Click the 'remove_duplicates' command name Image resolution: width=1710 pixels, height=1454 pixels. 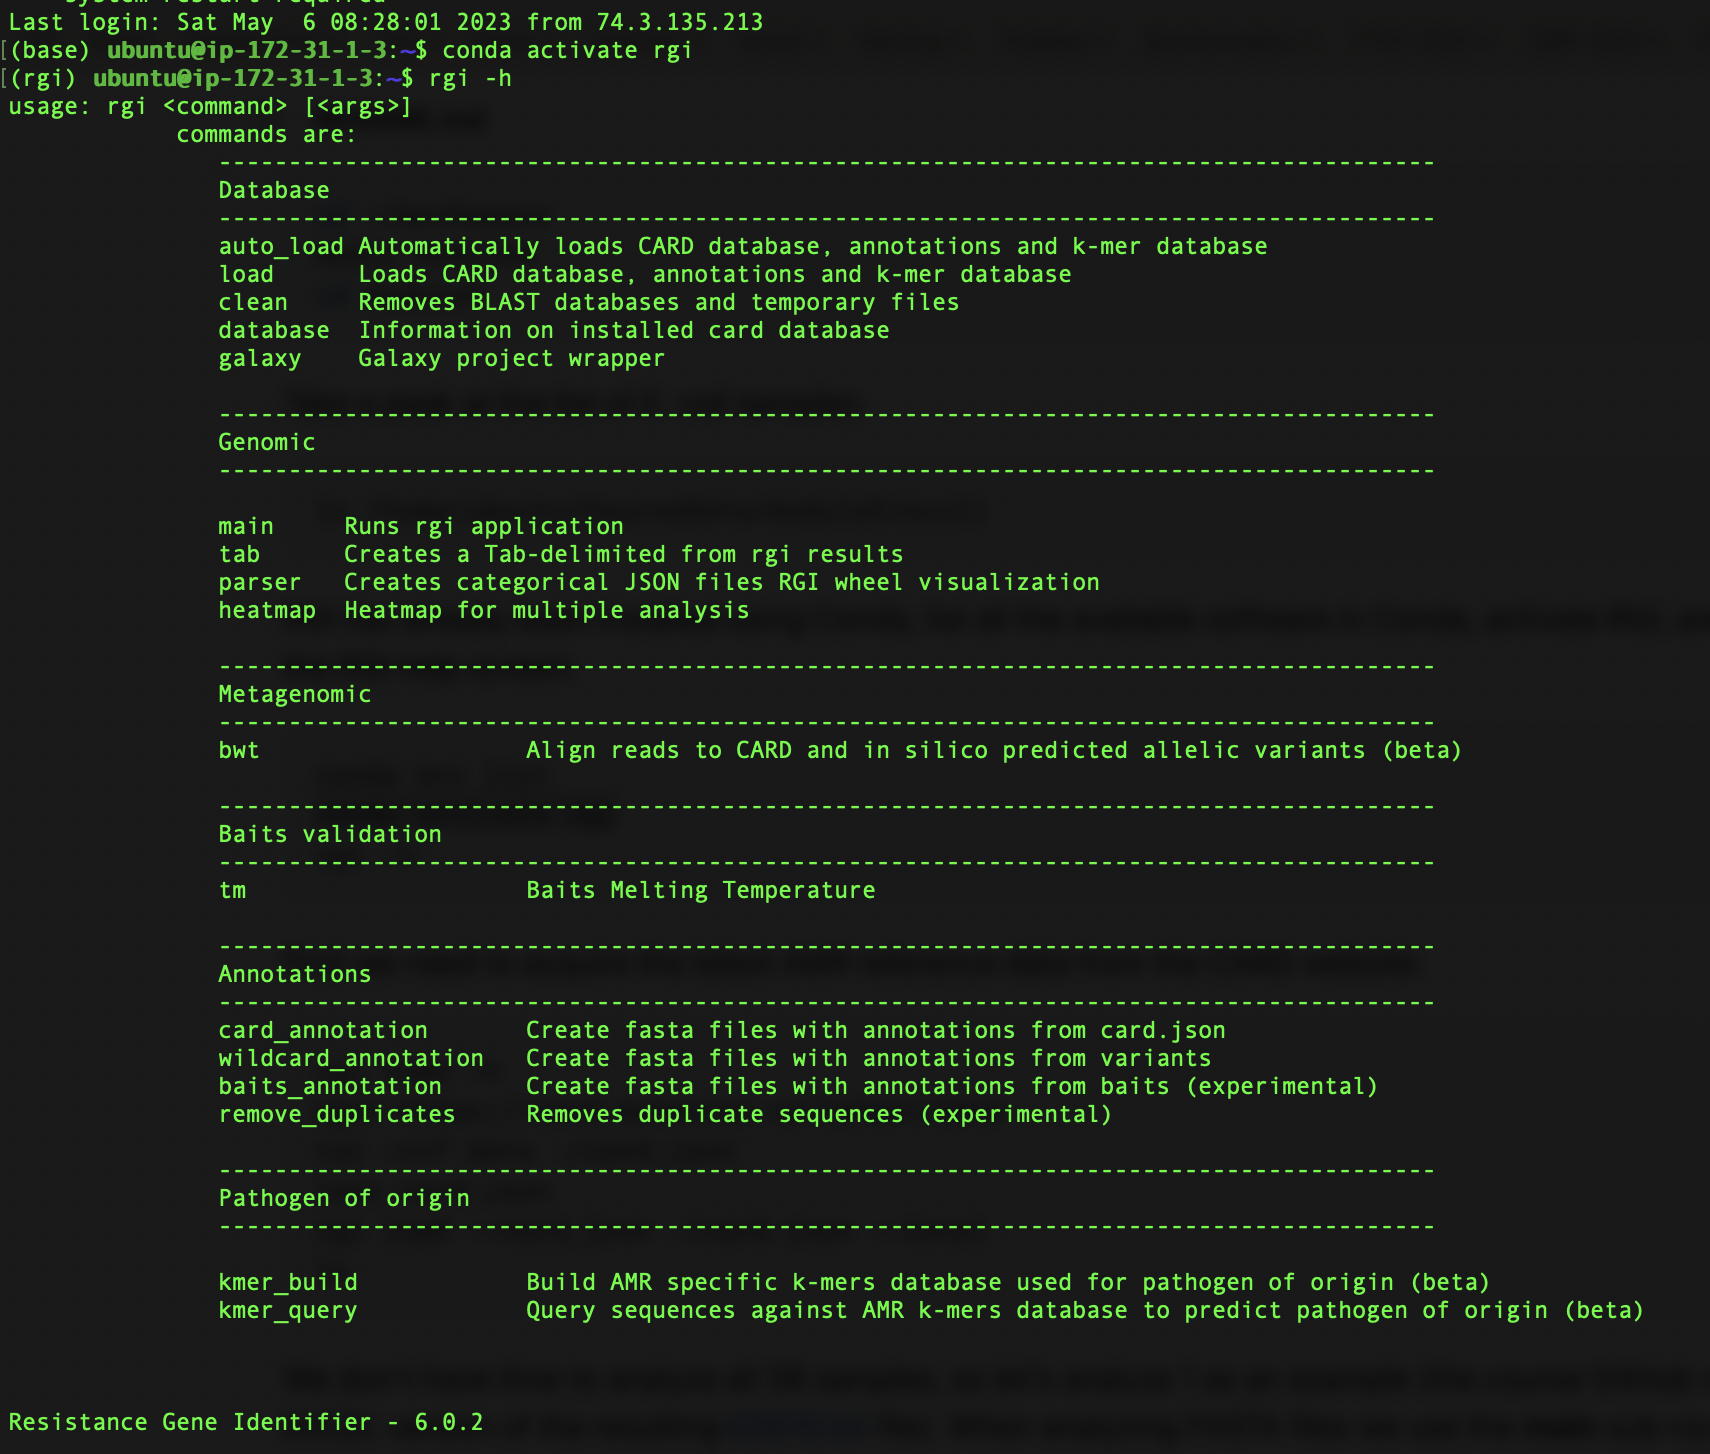click(337, 1114)
